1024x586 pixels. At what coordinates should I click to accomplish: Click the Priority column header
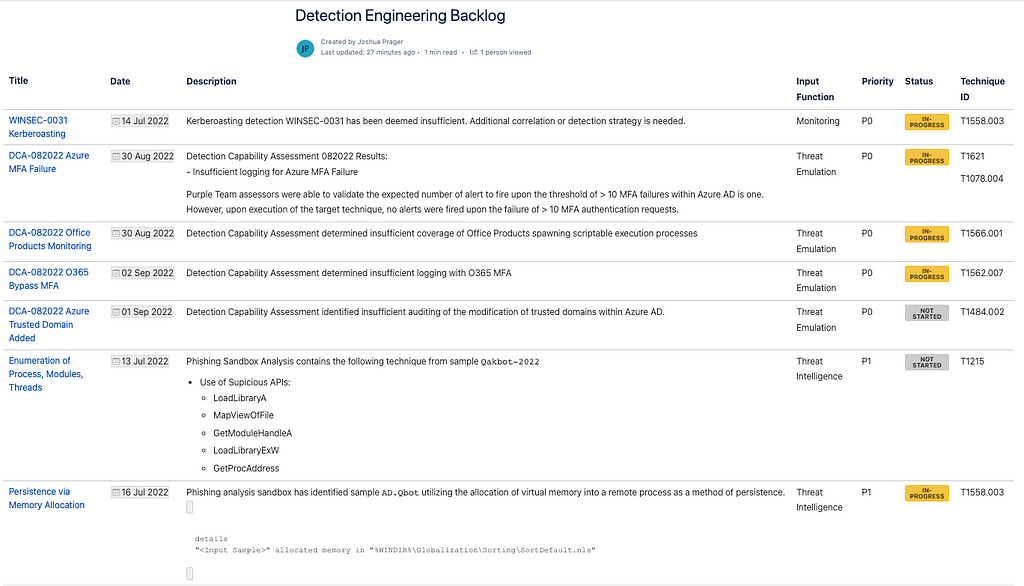pyautogui.click(x=877, y=82)
